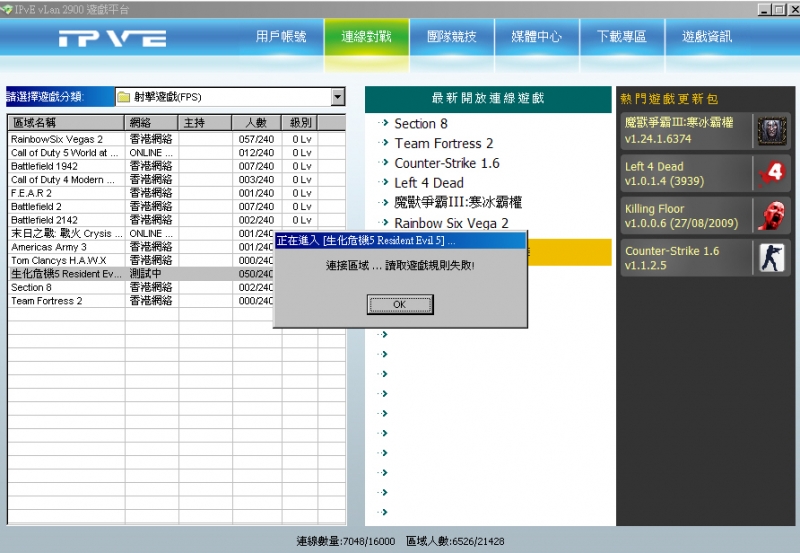Sort by the 人數 column header
This screenshot has width=800, height=553.
[x=256, y=123]
